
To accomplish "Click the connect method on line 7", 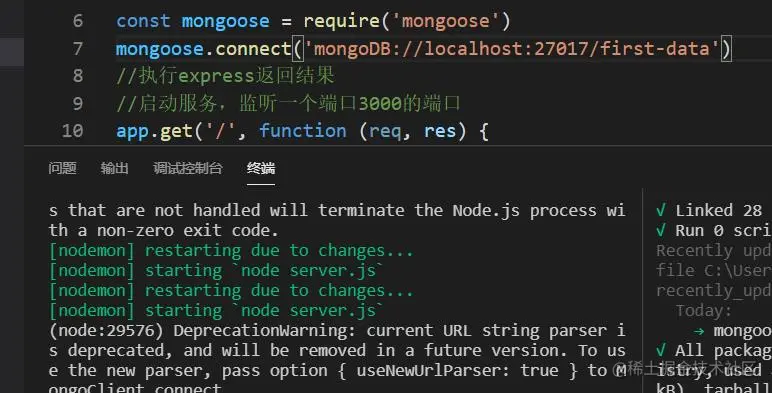I will 253,49.
